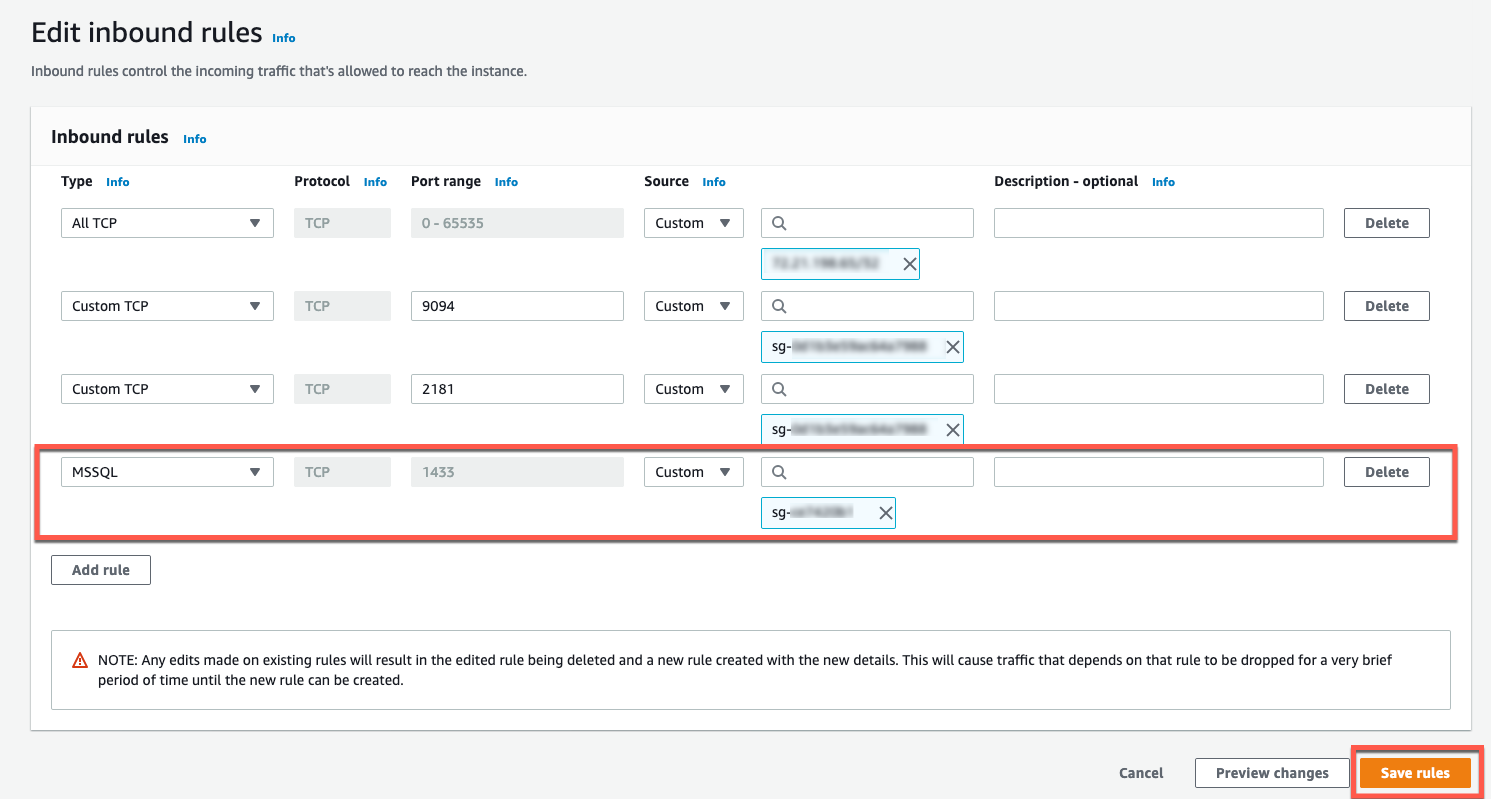This screenshot has width=1491, height=799.
Task: Open the Type dropdown showing All TCP
Action: point(167,223)
